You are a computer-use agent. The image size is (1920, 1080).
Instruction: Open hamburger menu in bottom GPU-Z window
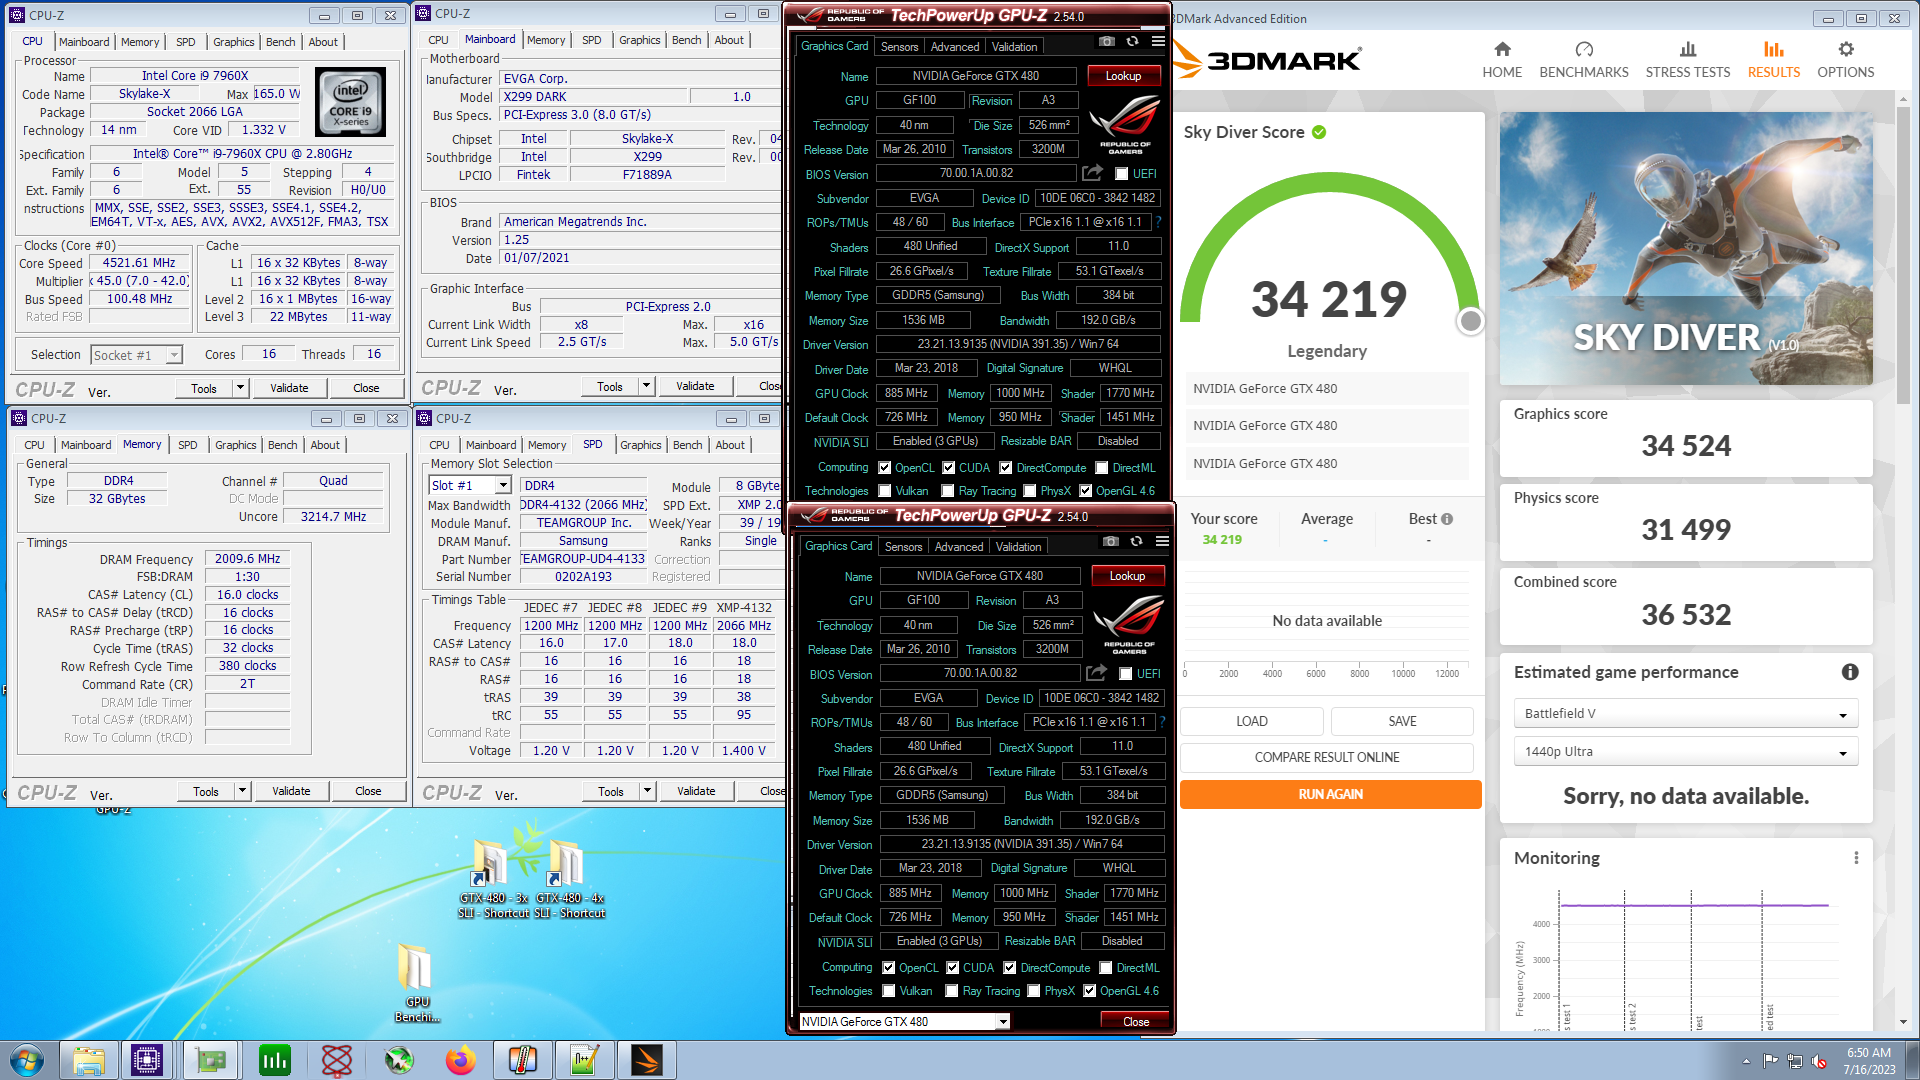[x=1162, y=541]
